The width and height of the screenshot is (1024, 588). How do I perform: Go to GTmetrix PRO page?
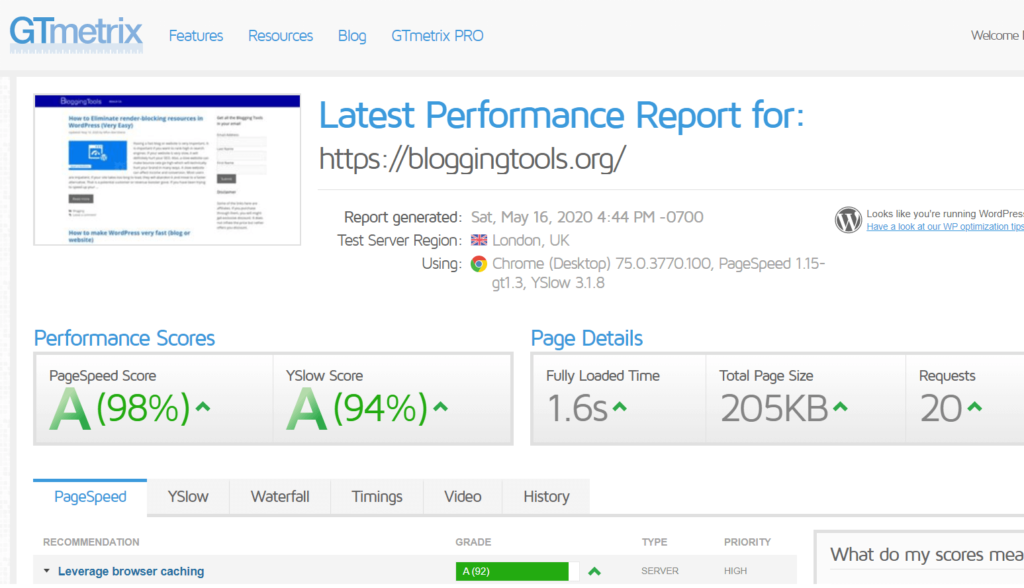coord(437,36)
